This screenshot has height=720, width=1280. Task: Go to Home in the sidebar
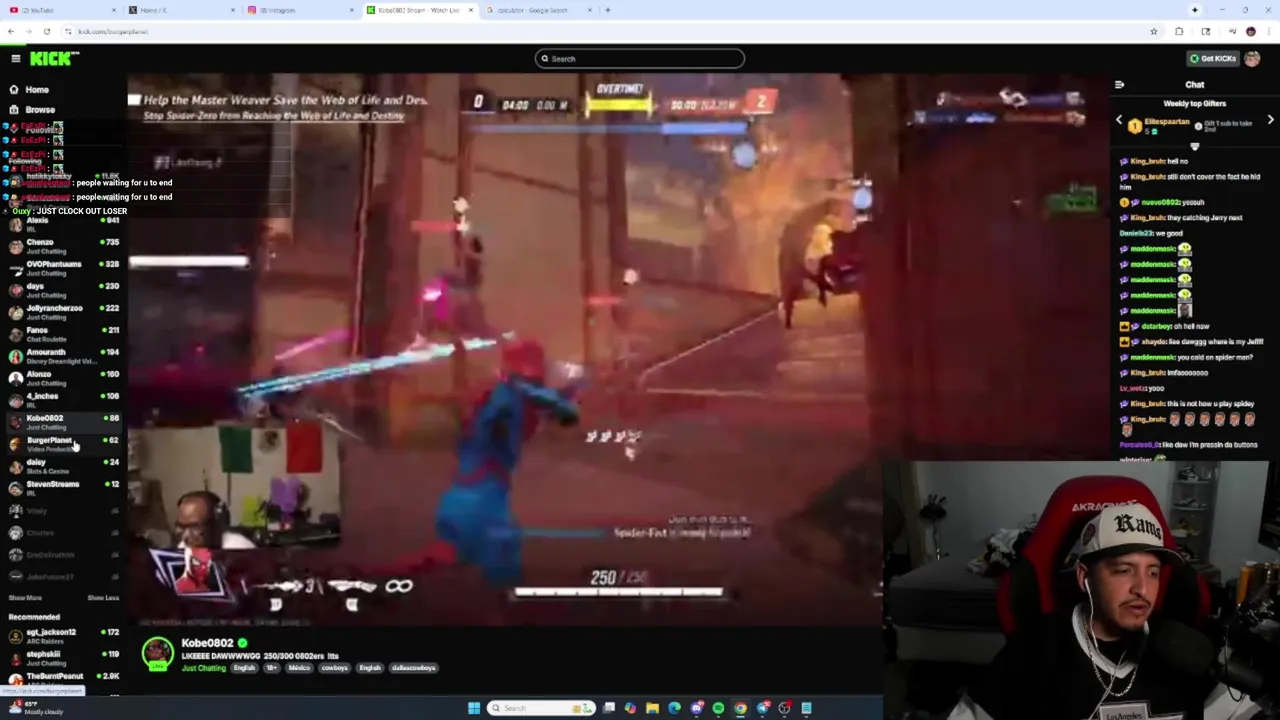click(37, 90)
